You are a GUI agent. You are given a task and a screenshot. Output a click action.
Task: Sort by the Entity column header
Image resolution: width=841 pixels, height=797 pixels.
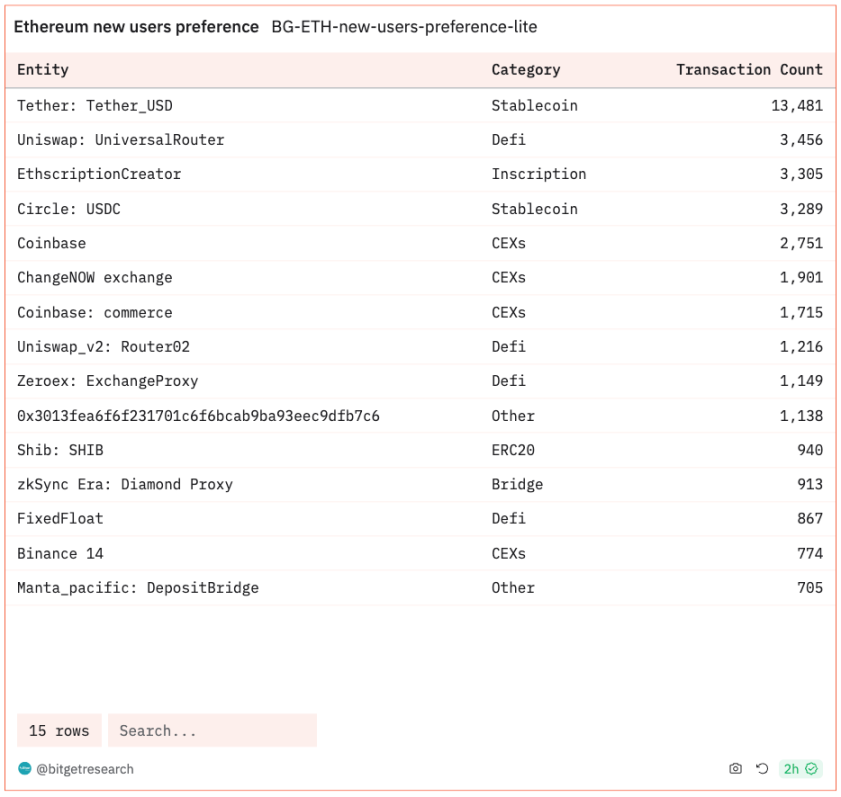(x=43, y=70)
